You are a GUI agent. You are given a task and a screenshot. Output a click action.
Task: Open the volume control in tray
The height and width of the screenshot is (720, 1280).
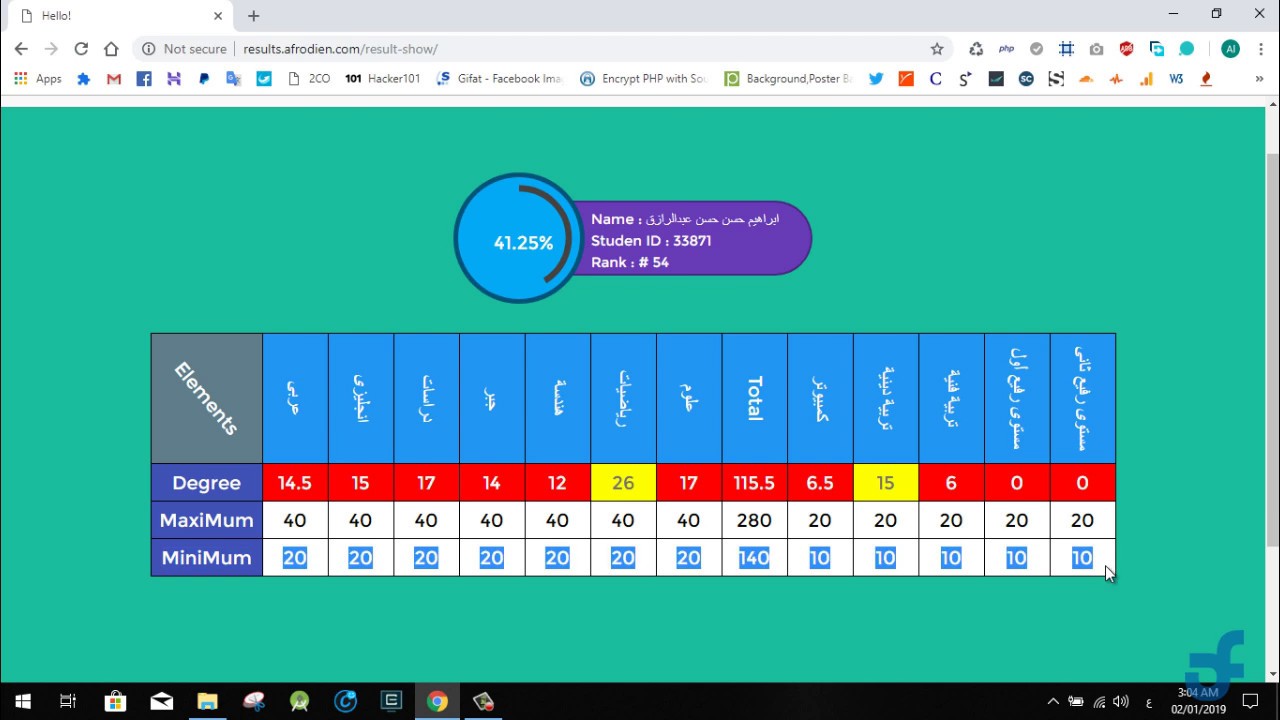1121,701
